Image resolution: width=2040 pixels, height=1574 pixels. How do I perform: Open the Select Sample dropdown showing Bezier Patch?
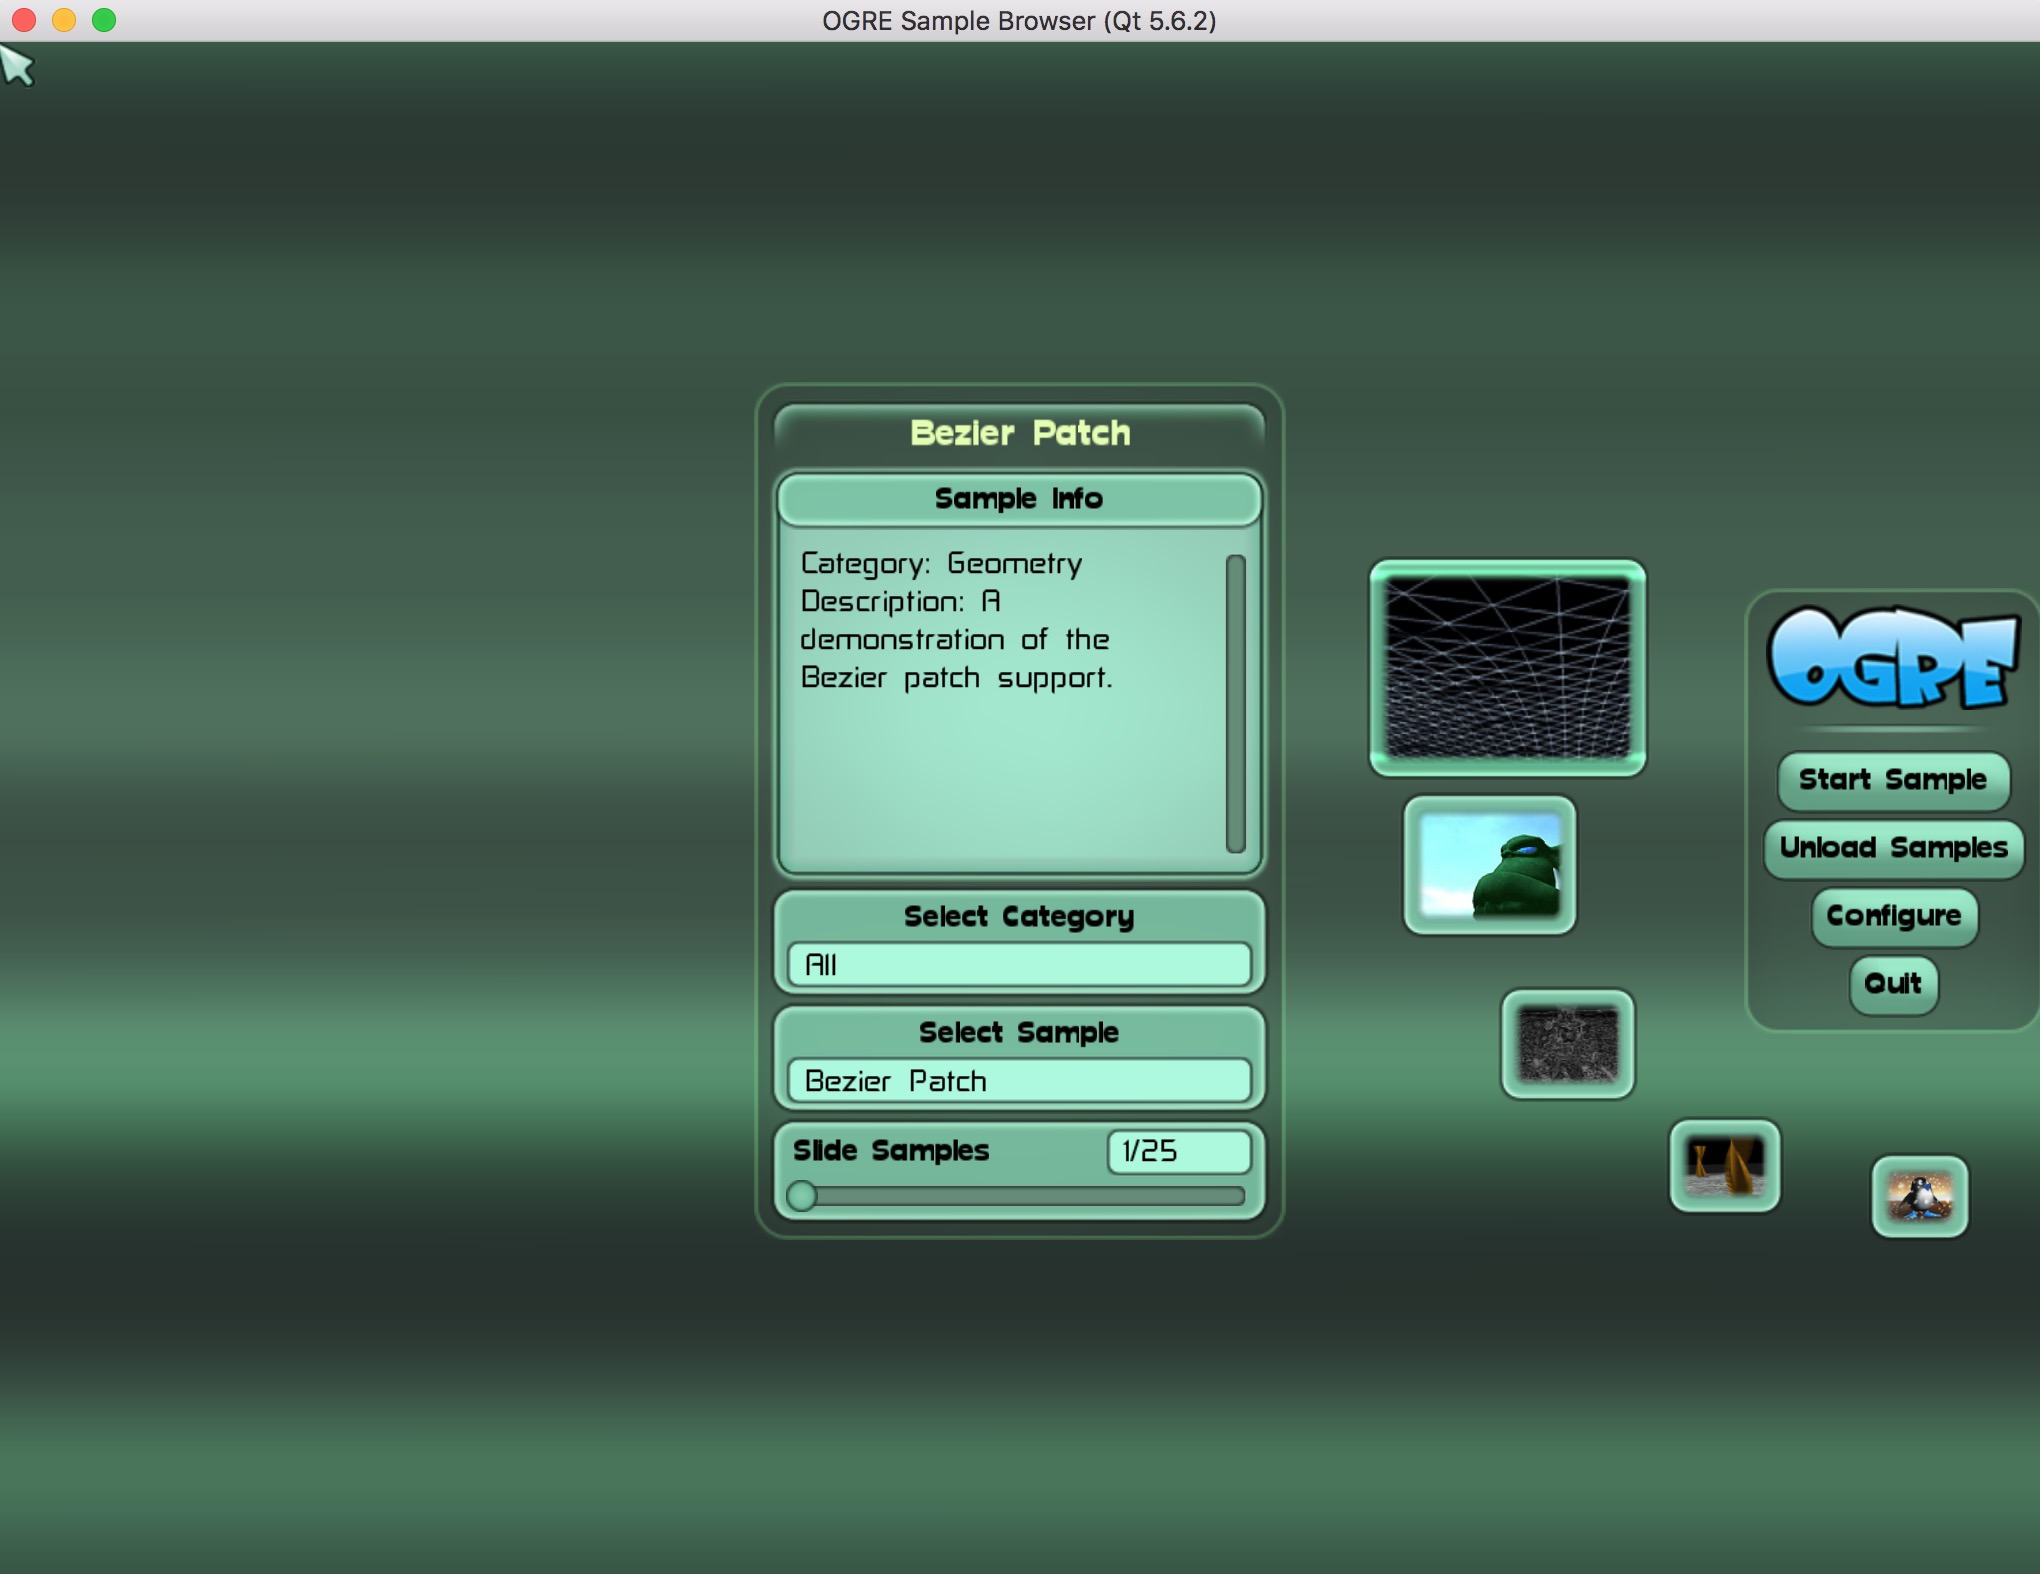tap(1018, 1081)
